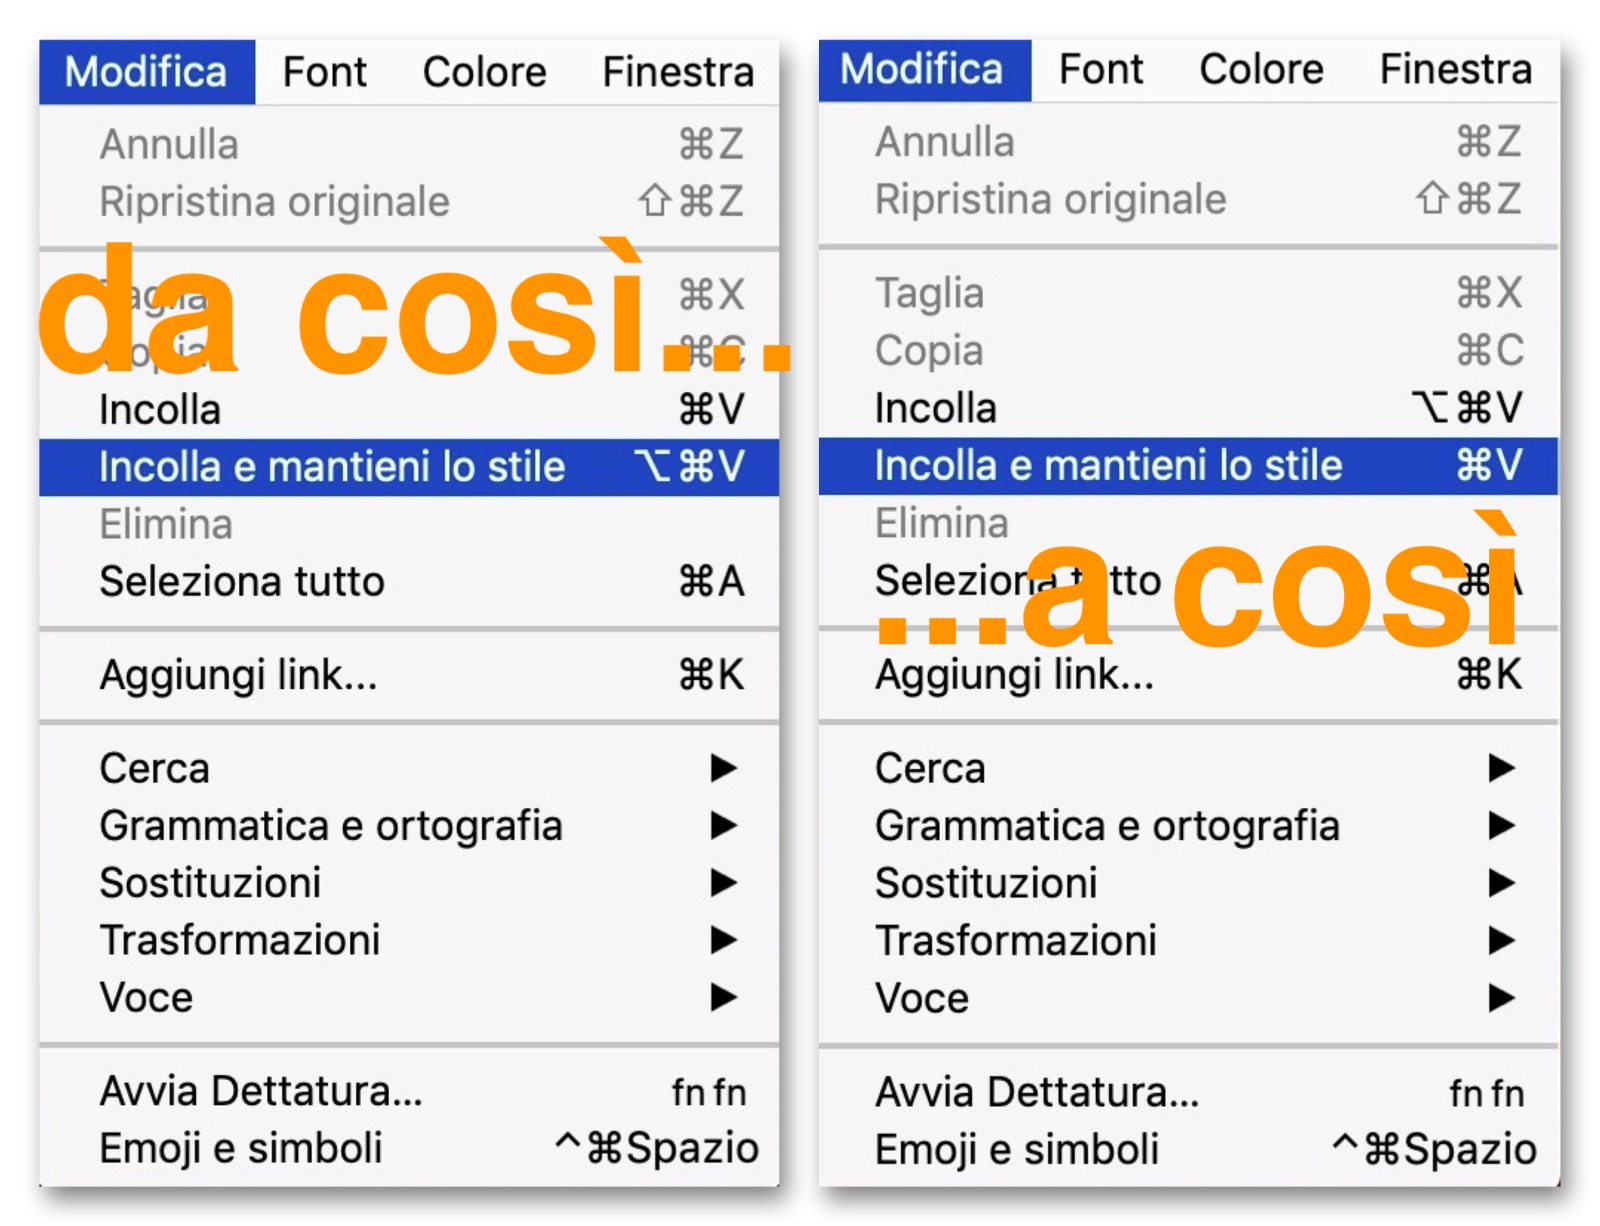Image resolution: width=1600 pixels, height=1226 pixels.
Task: Expand the Trasformazioni submenu arrow in right menu
Action: pos(1500,941)
